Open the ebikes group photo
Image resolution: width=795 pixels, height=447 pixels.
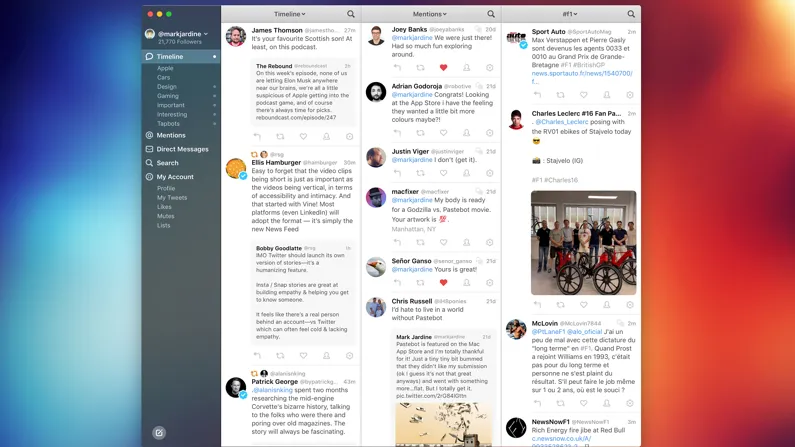(x=584, y=243)
